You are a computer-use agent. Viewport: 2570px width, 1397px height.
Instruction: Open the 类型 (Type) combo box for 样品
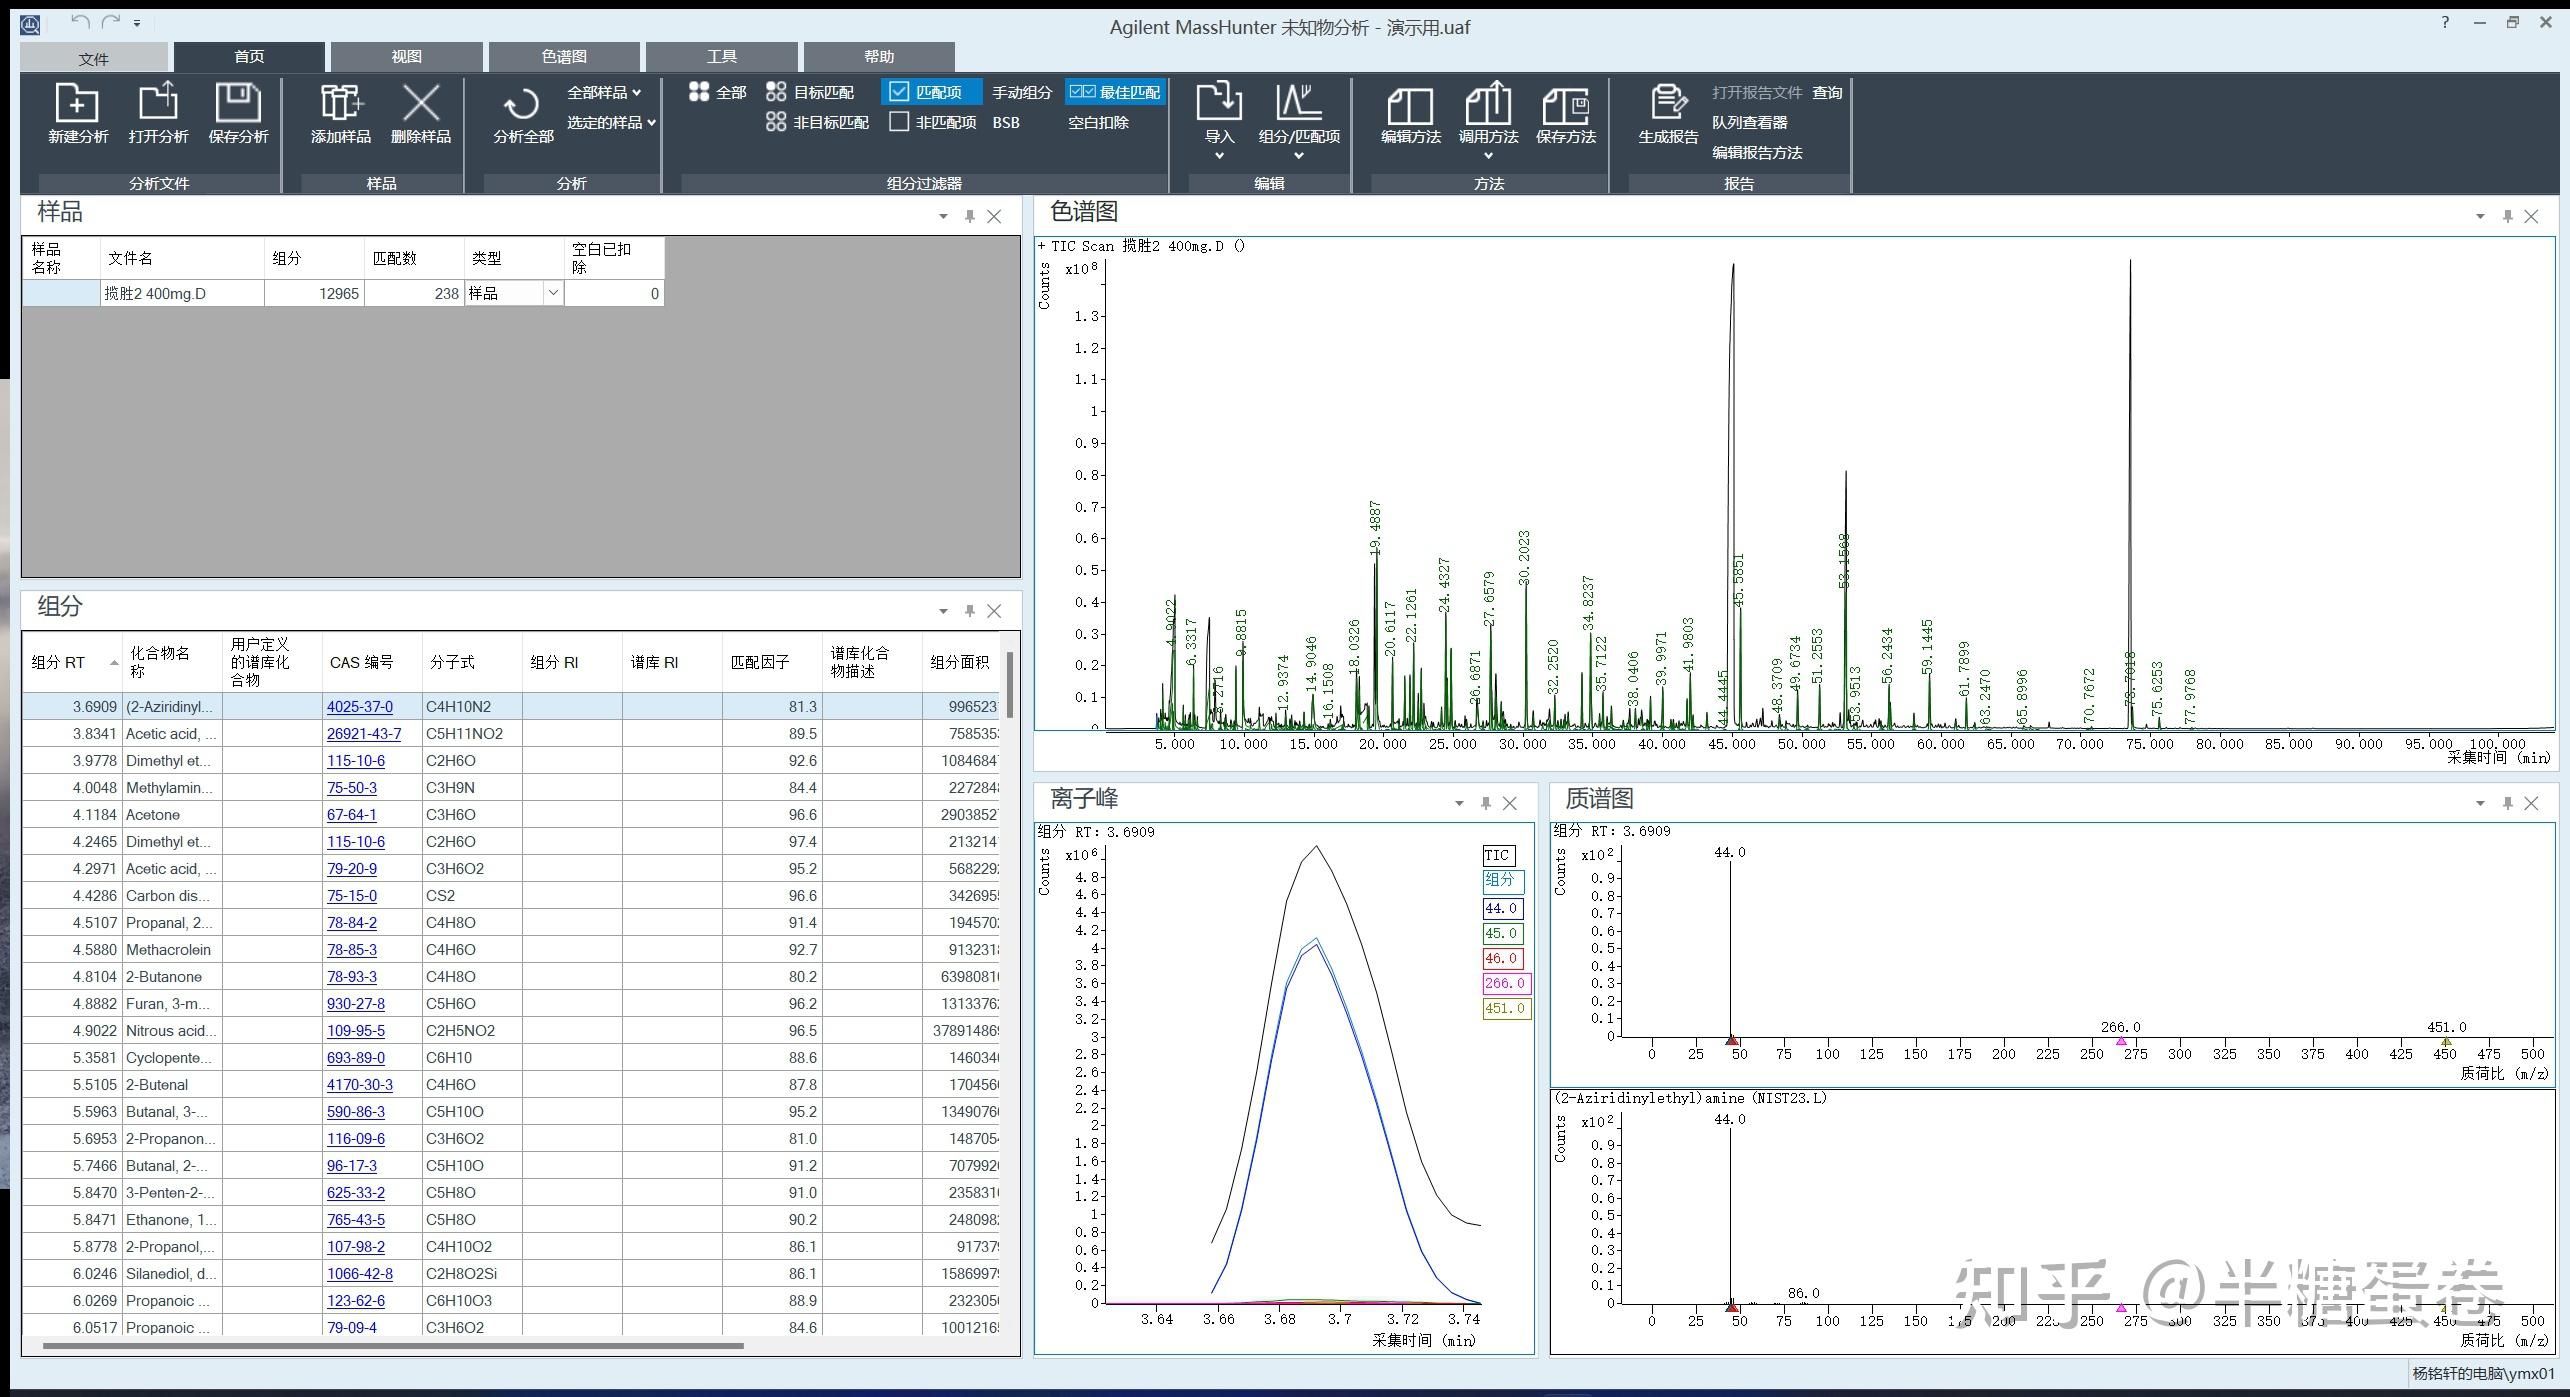(552, 293)
